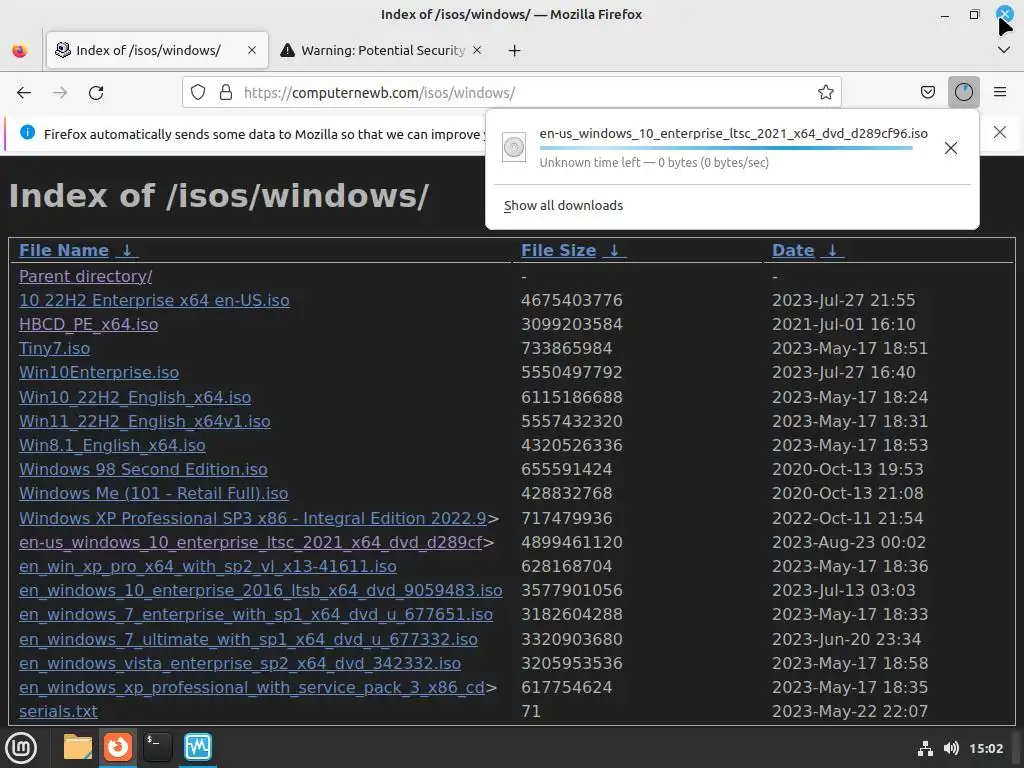Click Win11_22H2_English_x64v1.iso link
Viewport: 1024px width, 768px height.
[144, 422]
